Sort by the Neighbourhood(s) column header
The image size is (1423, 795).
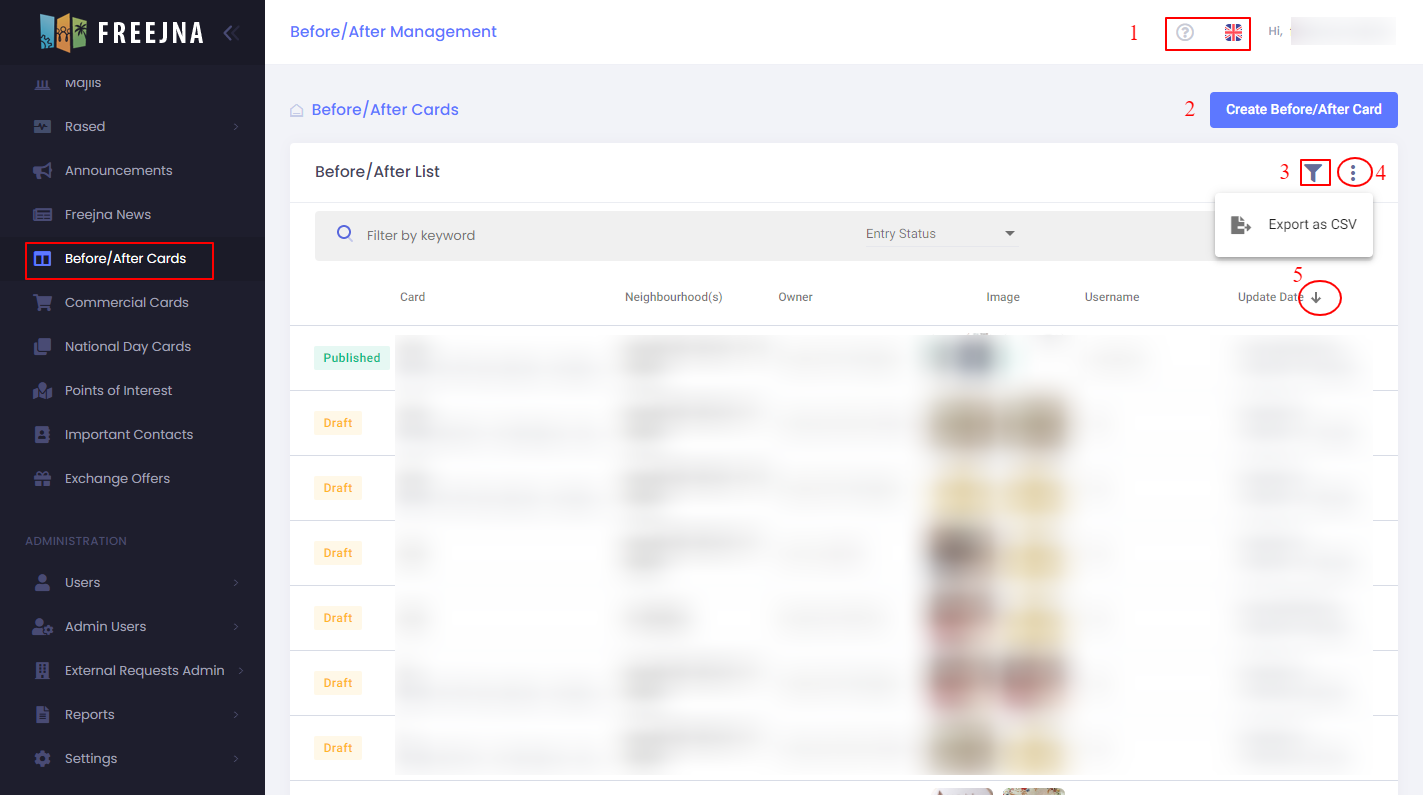pos(673,297)
